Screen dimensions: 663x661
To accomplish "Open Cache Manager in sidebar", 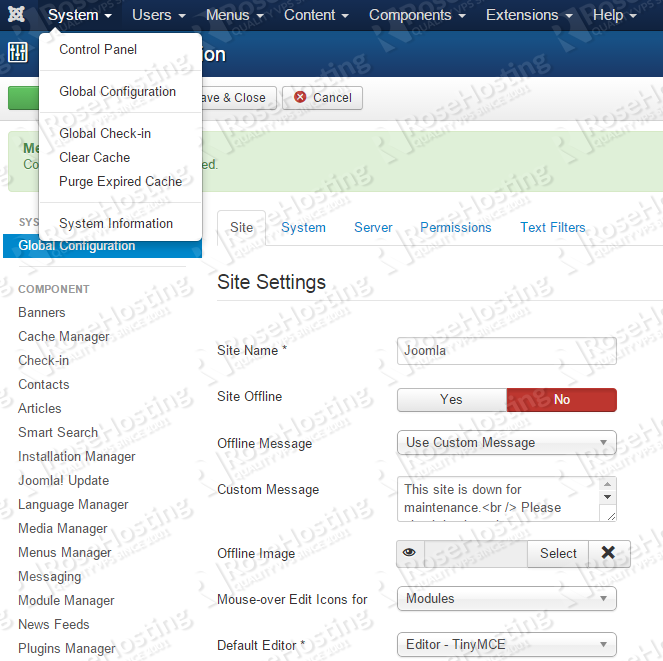I will (x=64, y=337).
